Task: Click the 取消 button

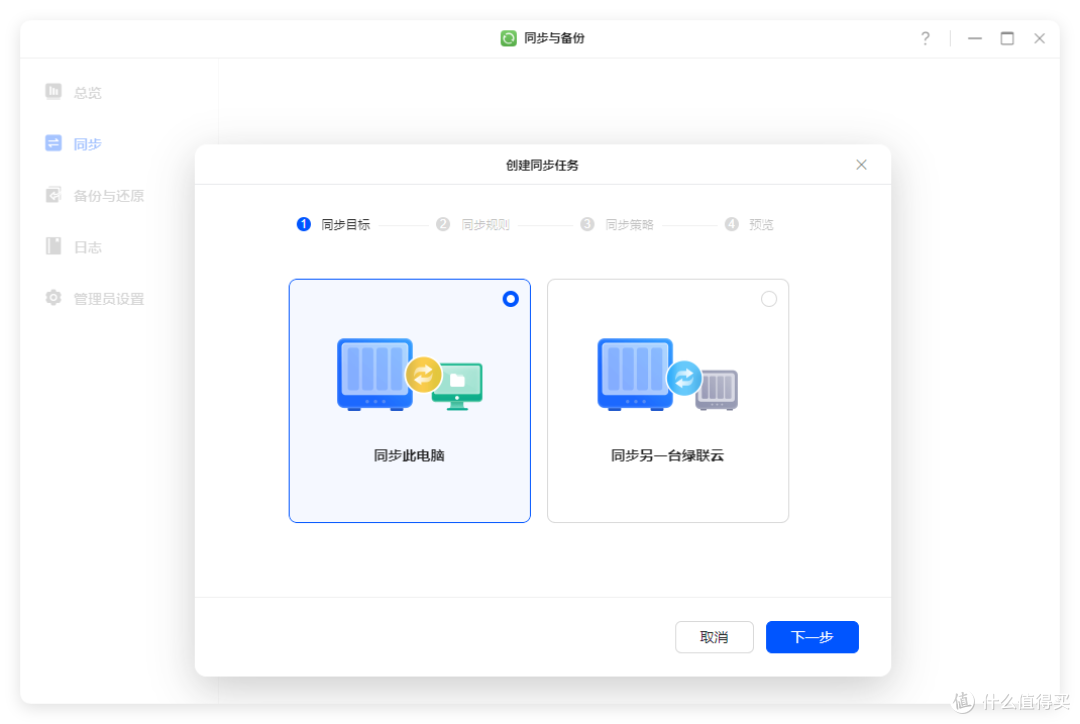Action: point(714,637)
